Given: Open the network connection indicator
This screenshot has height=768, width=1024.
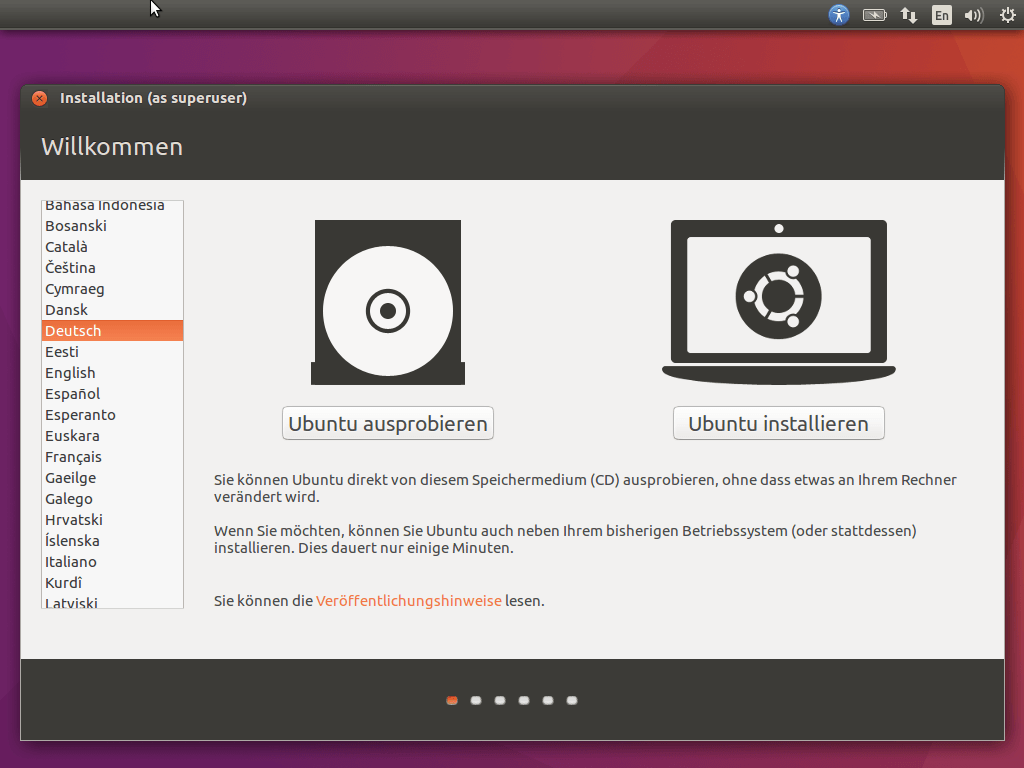Looking at the screenshot, I should coord(908,14).
